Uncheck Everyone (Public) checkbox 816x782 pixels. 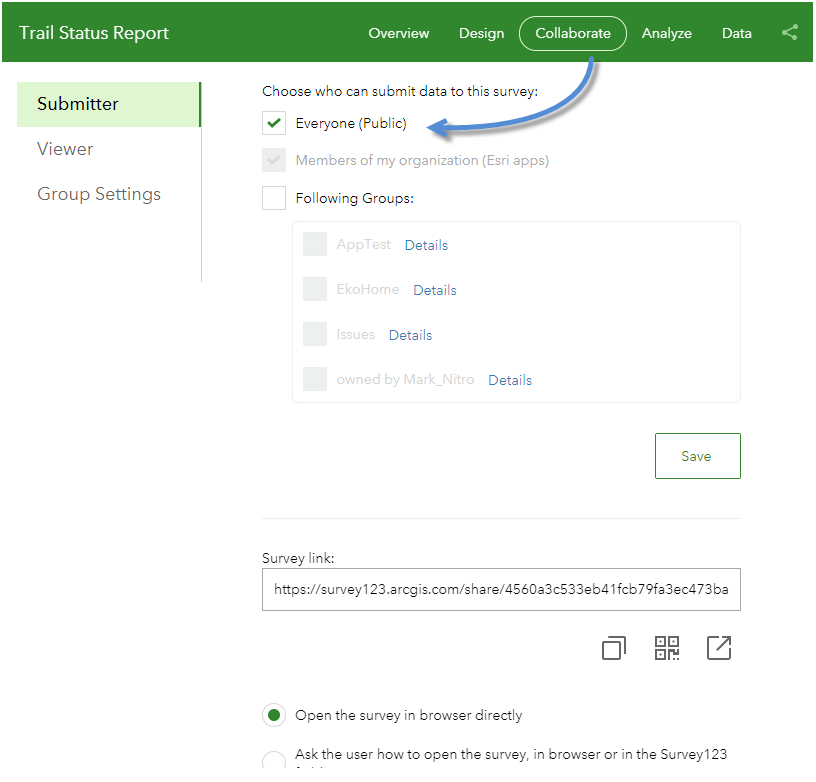pyautogui.click(x=274, y=123)
